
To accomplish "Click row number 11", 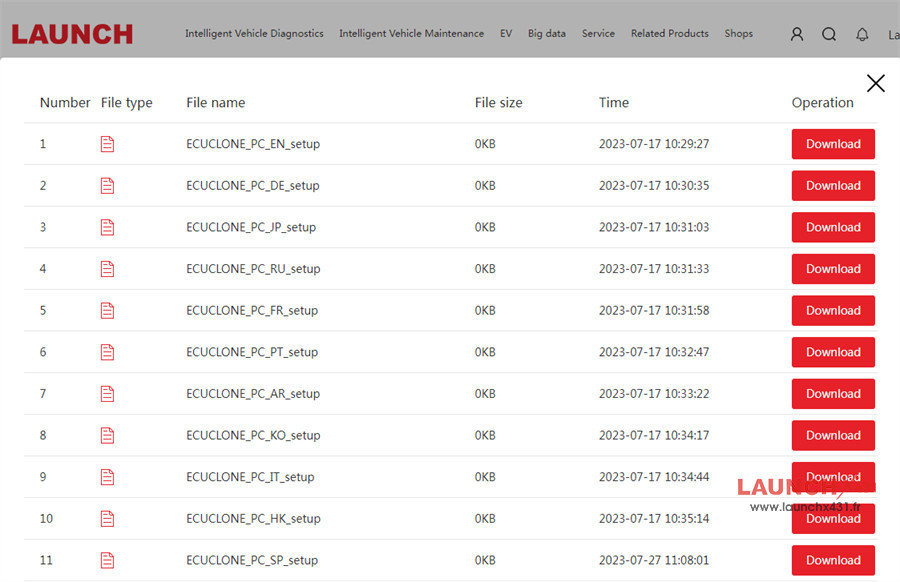I will (46, 560).
